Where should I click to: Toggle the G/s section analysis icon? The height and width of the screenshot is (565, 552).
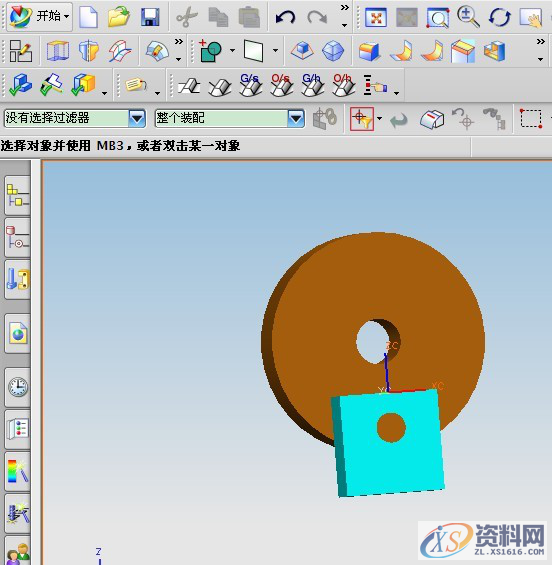[x=250, y=85]
